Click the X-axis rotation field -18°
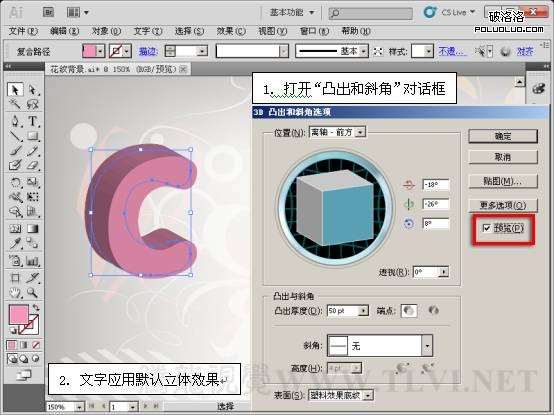554x415 pixels. tap(436, 185)
